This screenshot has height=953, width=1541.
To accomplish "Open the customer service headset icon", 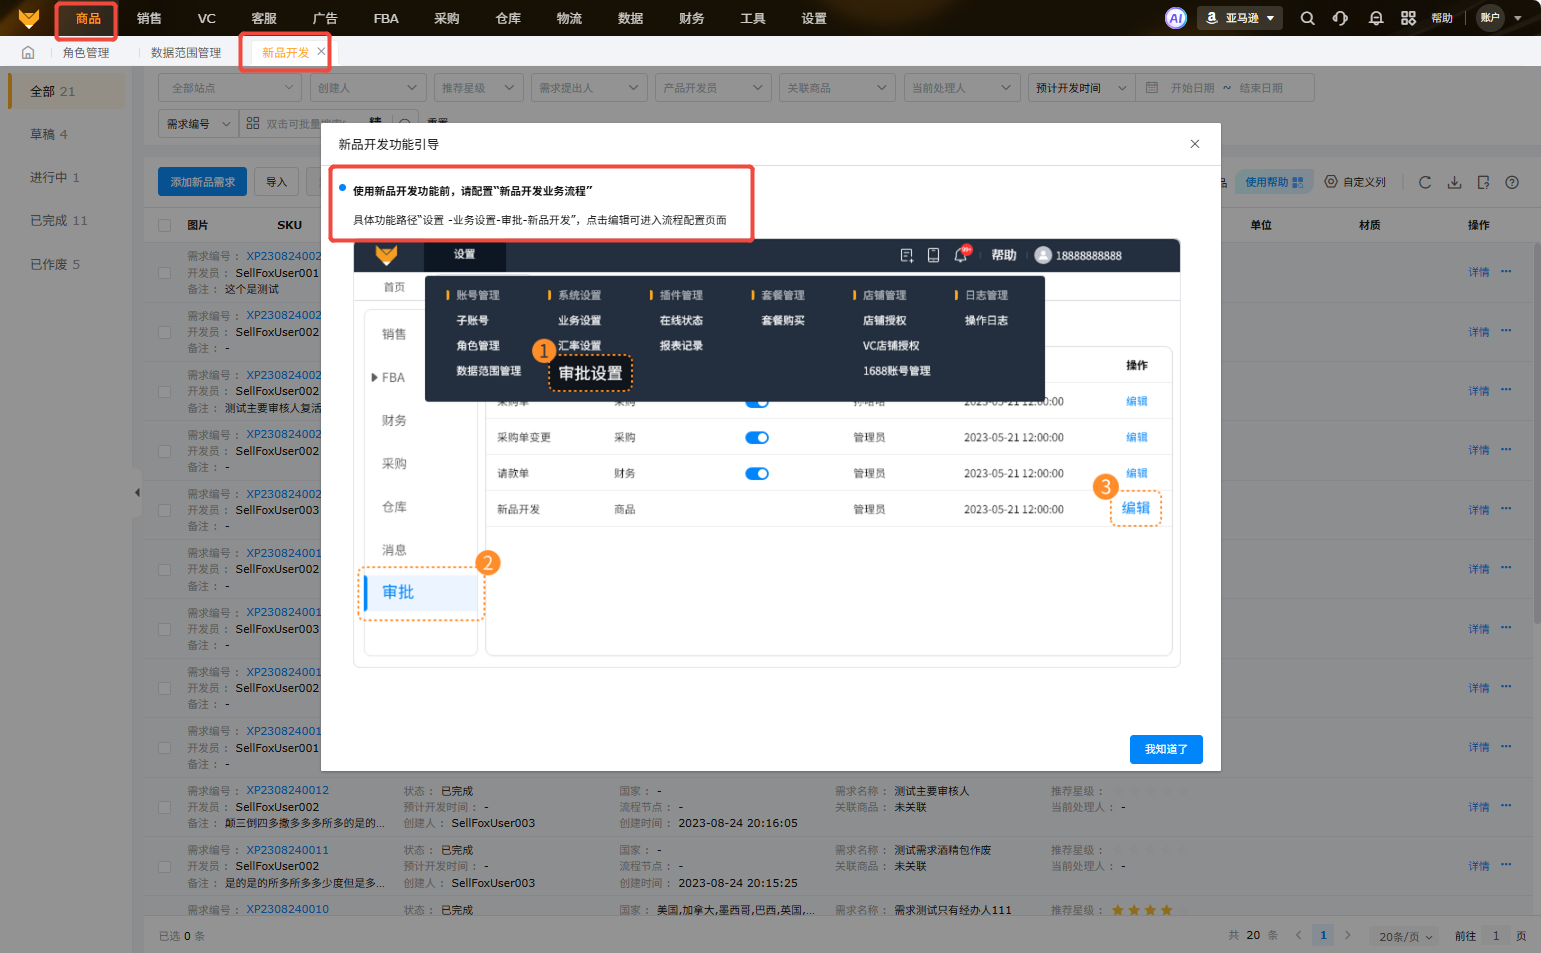I will click(1340, 18).
